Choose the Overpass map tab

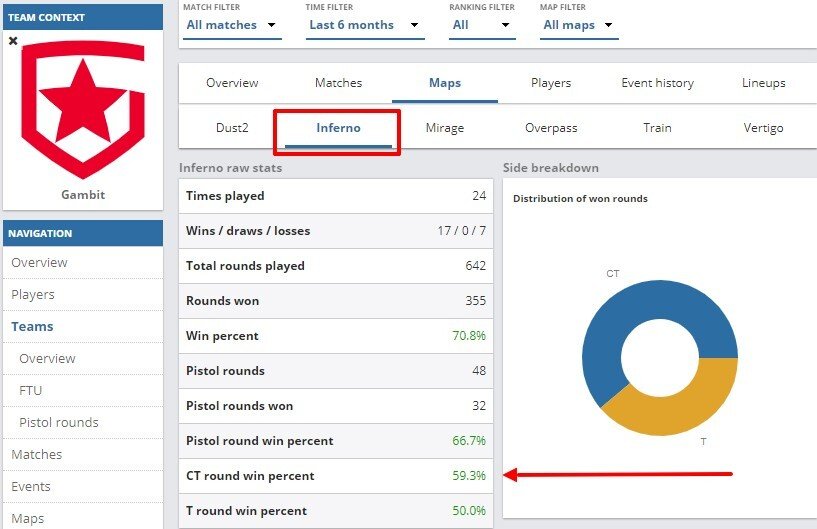tap(551, 128)
